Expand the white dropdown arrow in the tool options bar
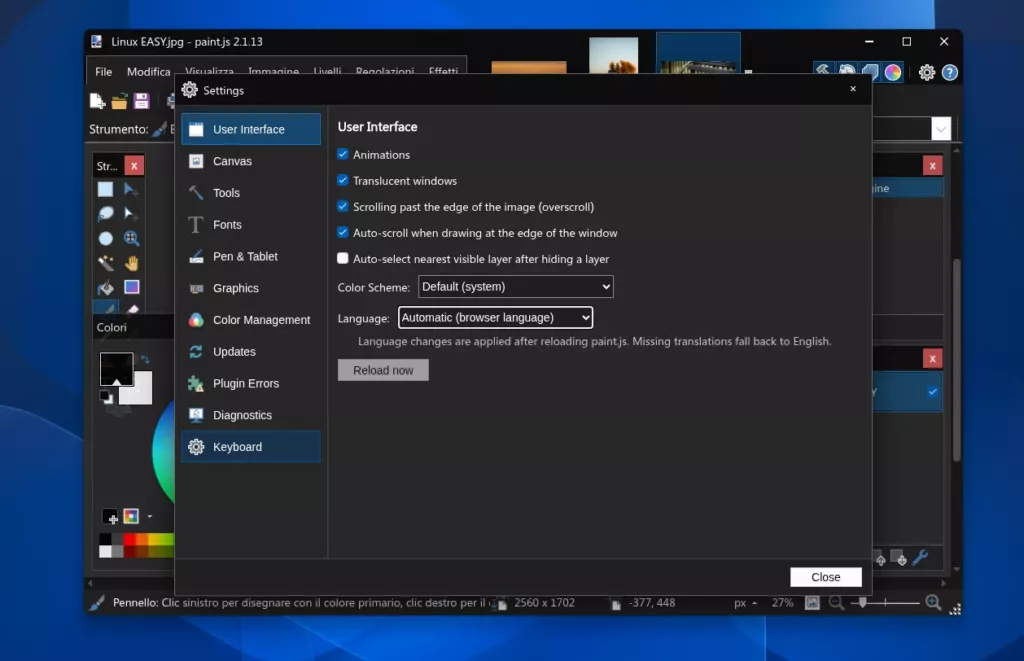The image size is (1024, 661). 940,129
